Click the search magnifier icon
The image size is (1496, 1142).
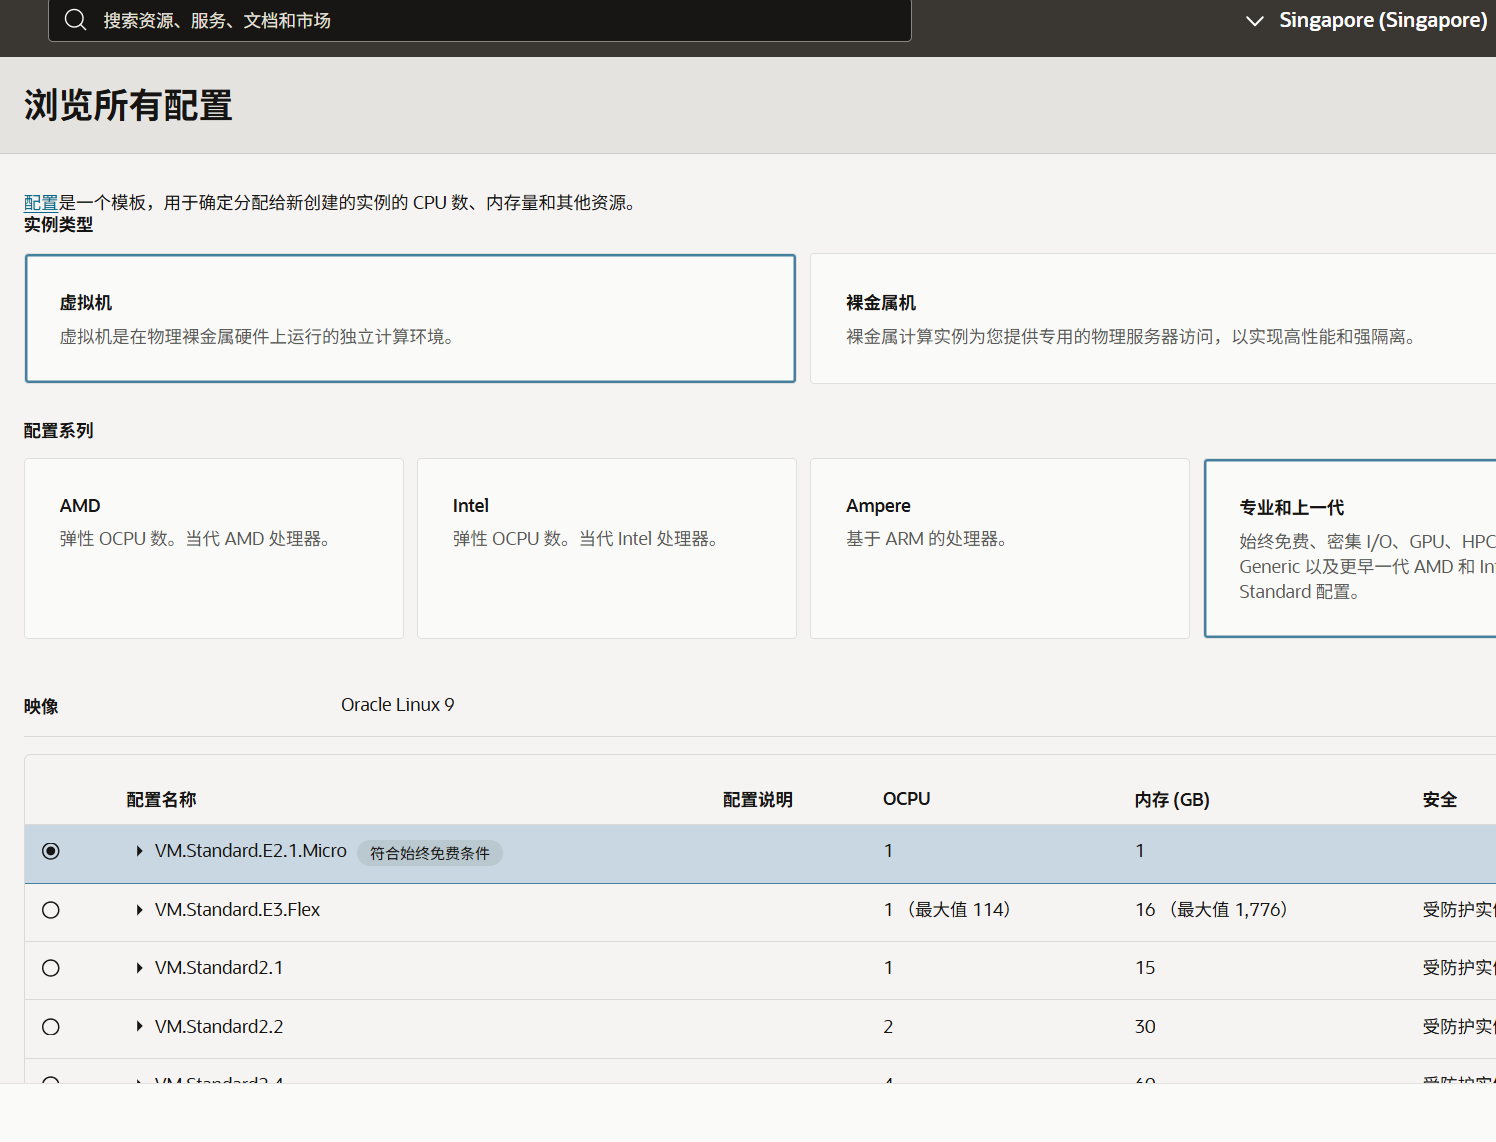tap(76, 20)
